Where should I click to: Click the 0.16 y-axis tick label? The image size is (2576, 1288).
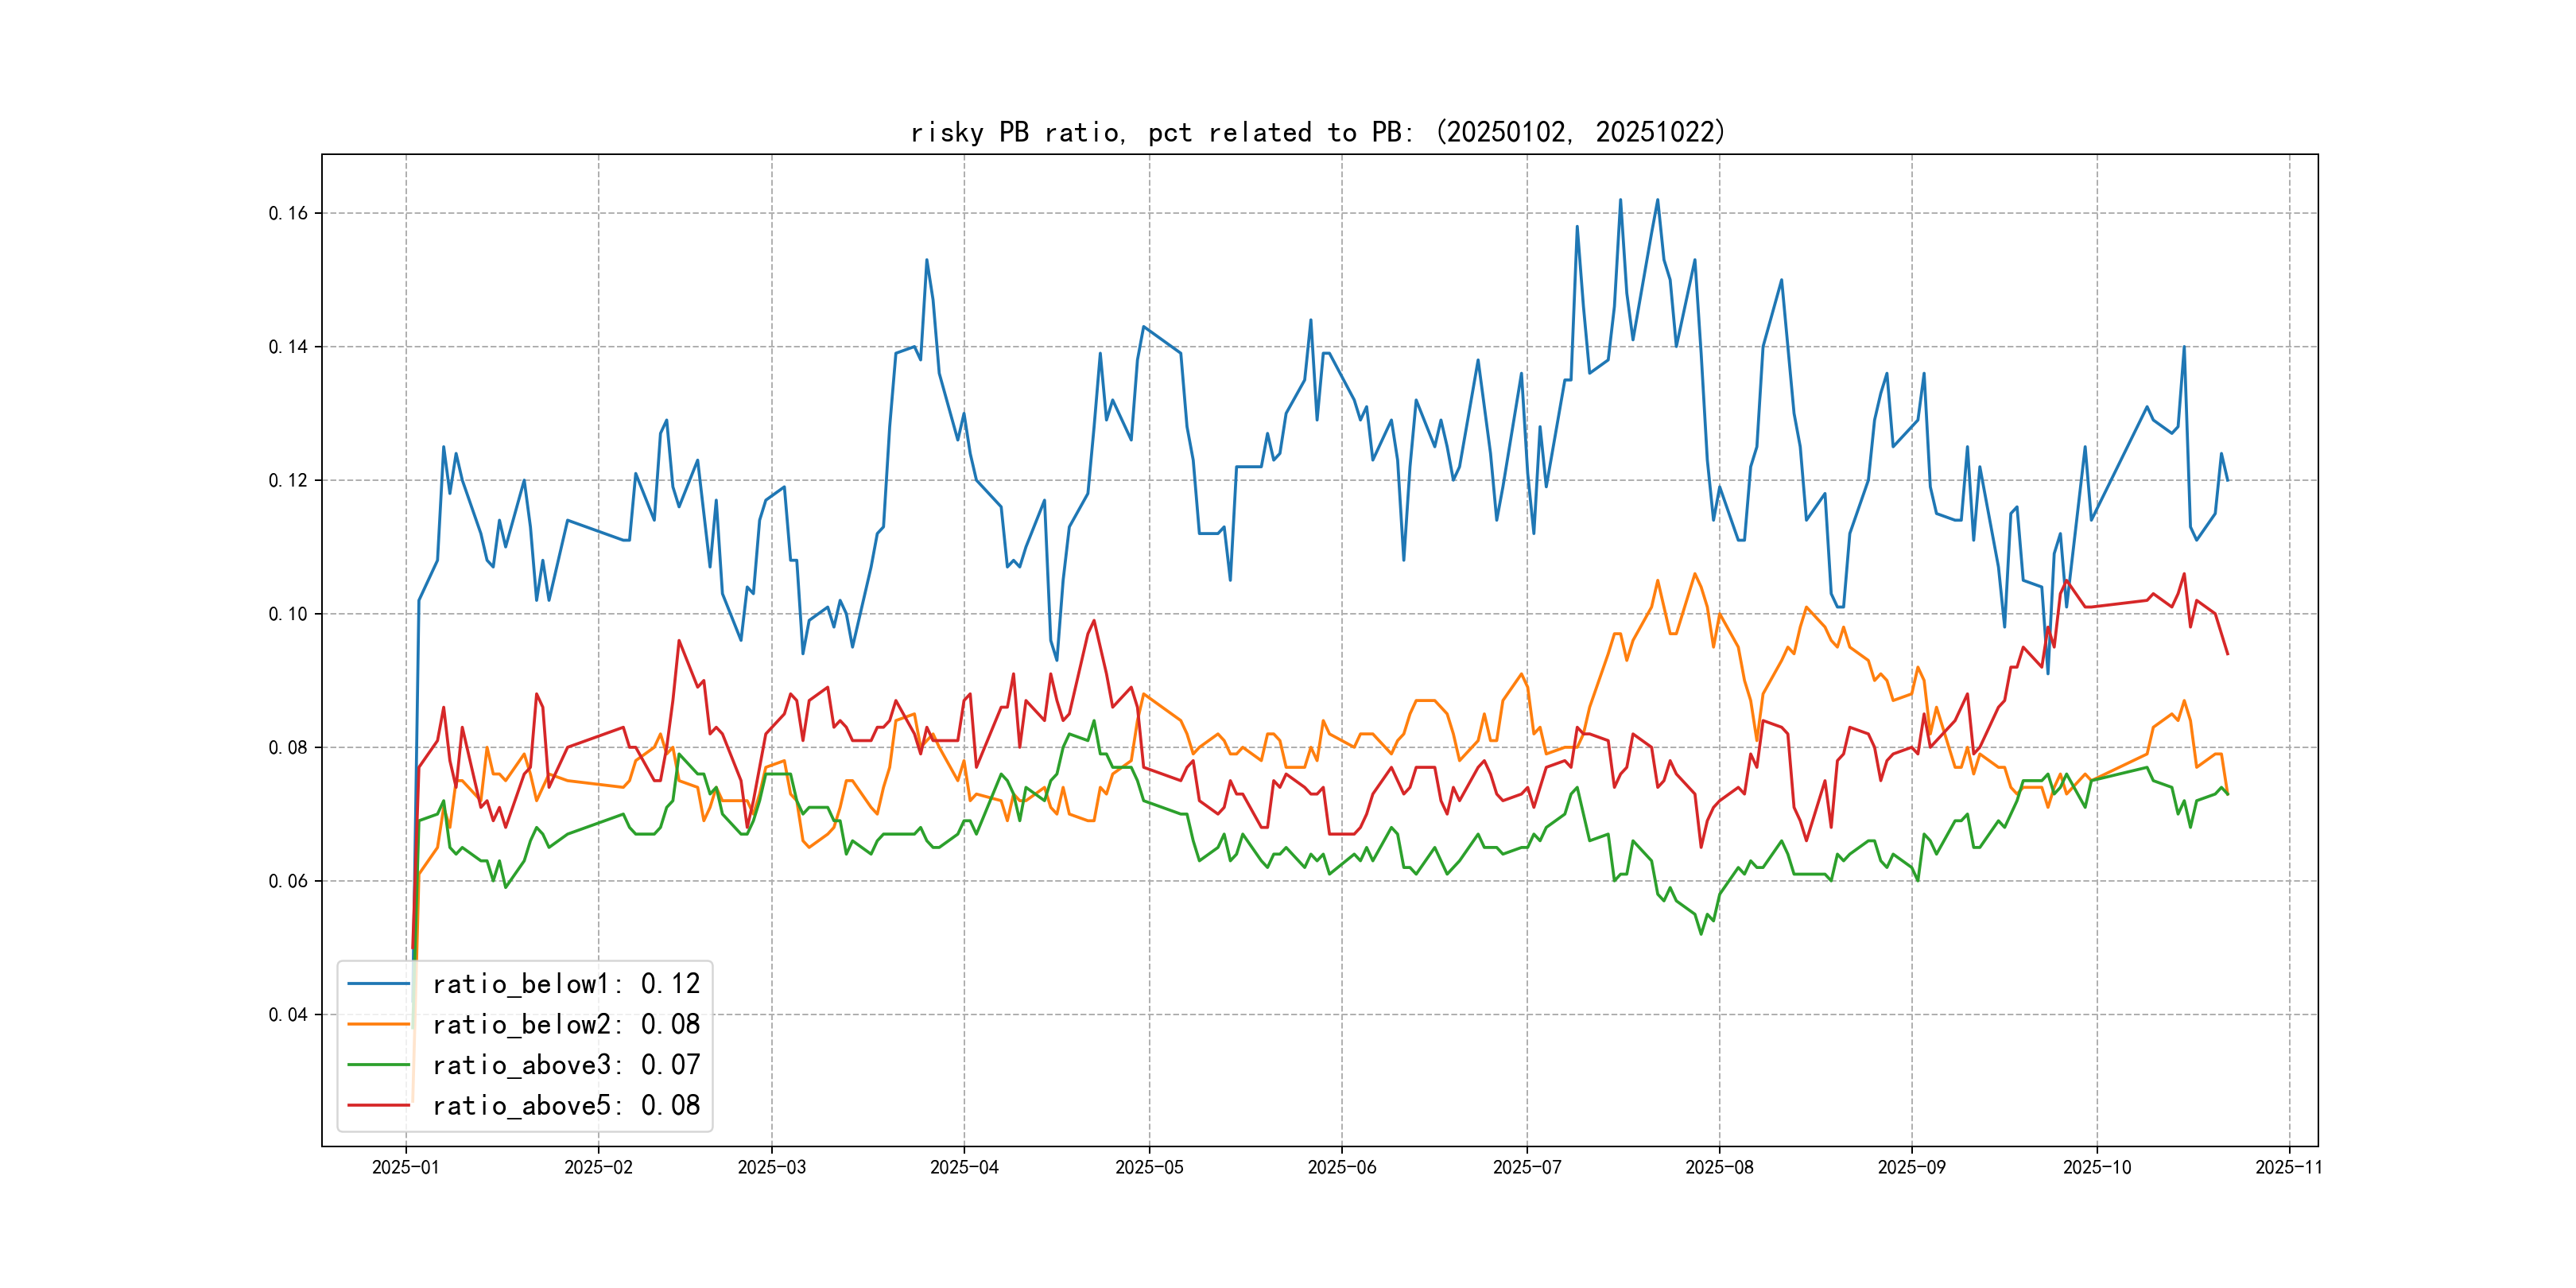pyautogui.click(x=288, y=213)
